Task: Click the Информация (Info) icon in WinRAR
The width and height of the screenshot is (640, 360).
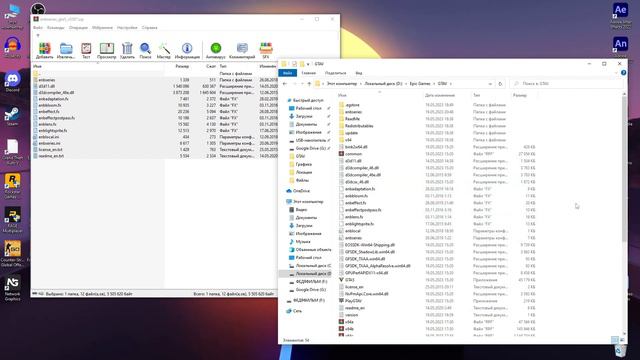Action: (187, 51)
